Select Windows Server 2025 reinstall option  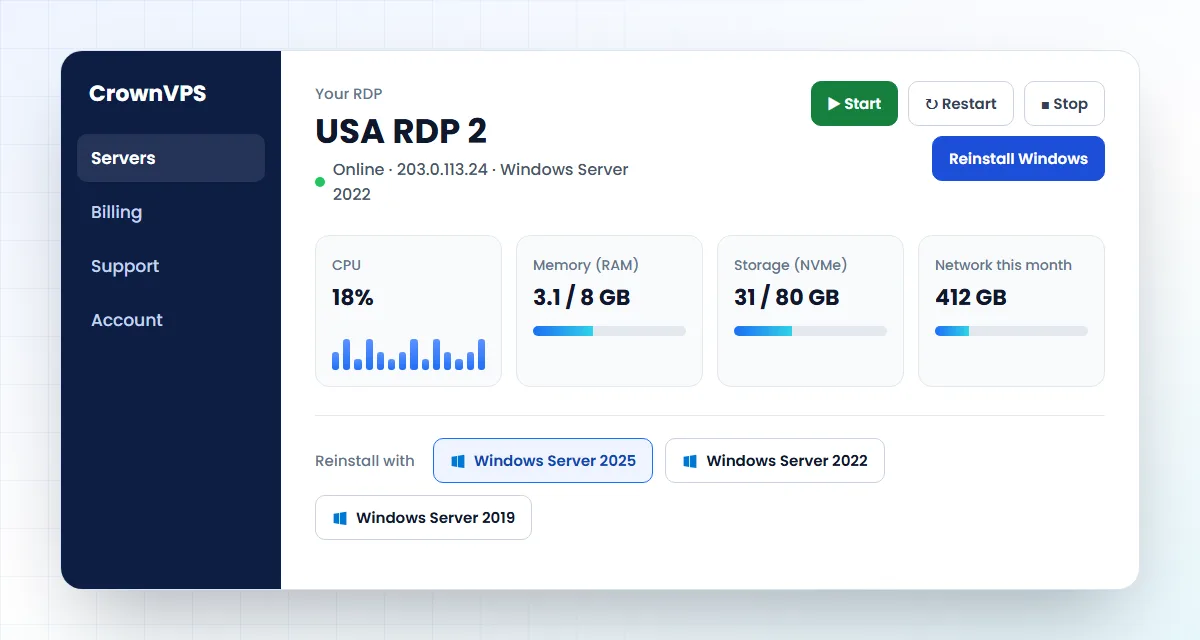[x=543, y=460]
